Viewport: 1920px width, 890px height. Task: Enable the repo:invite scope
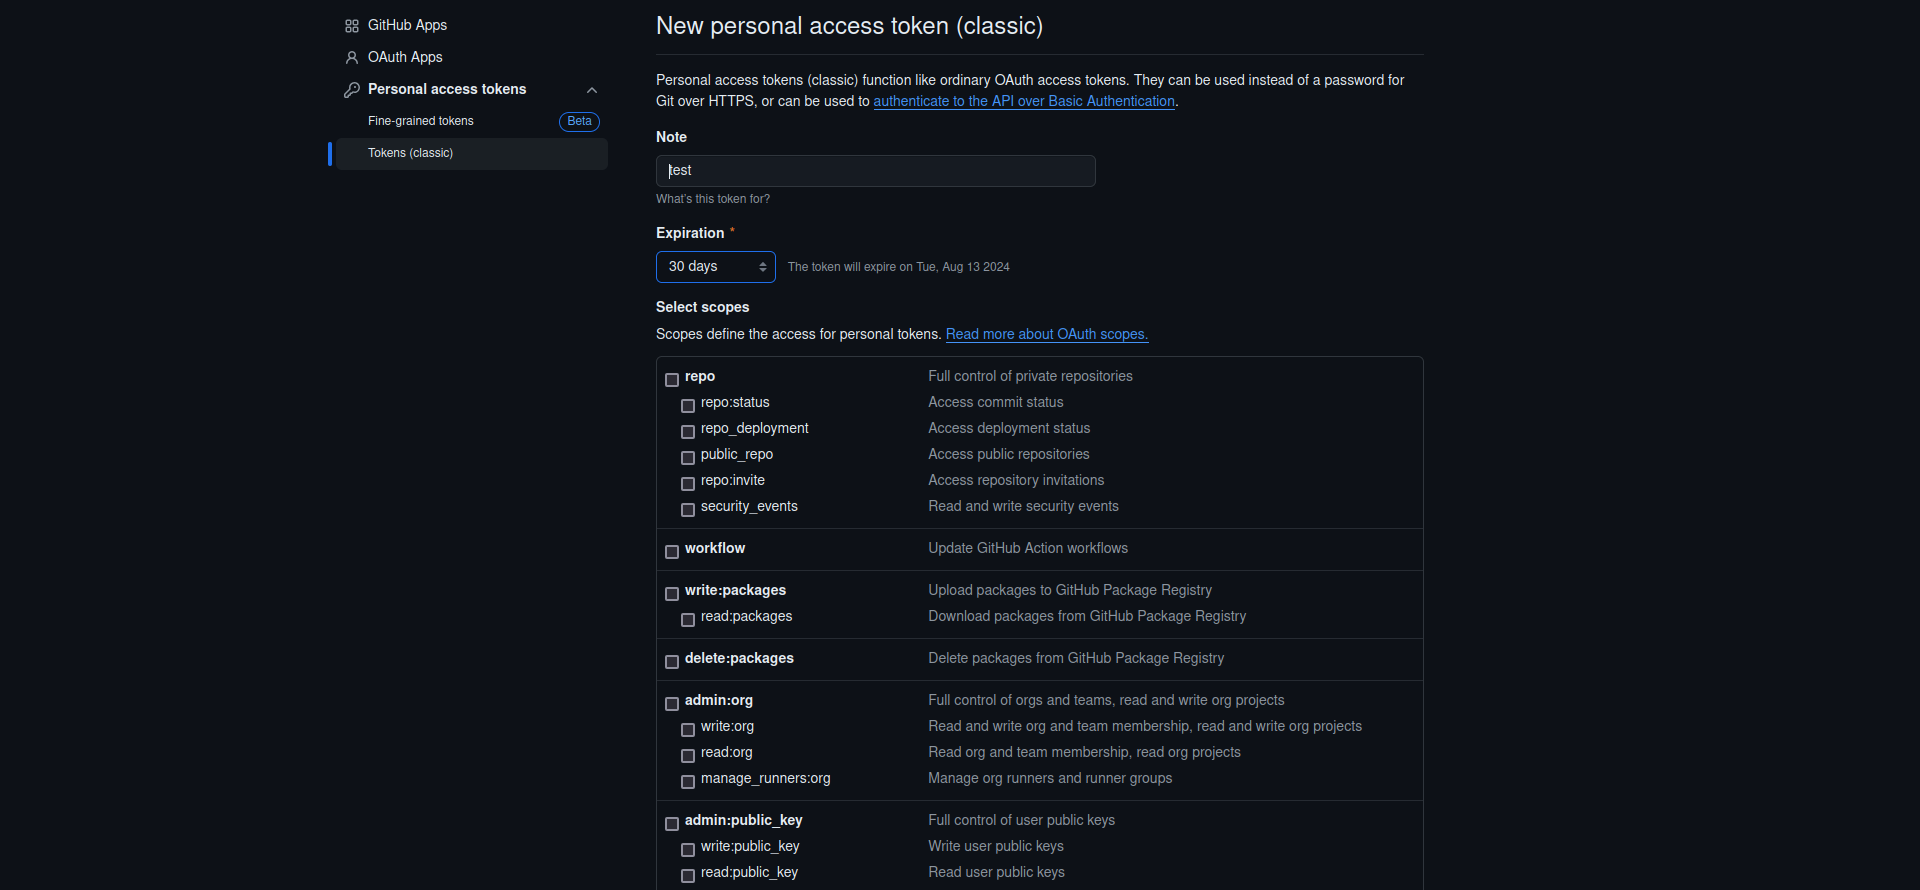pyautogui.click(x=688, y=484)
